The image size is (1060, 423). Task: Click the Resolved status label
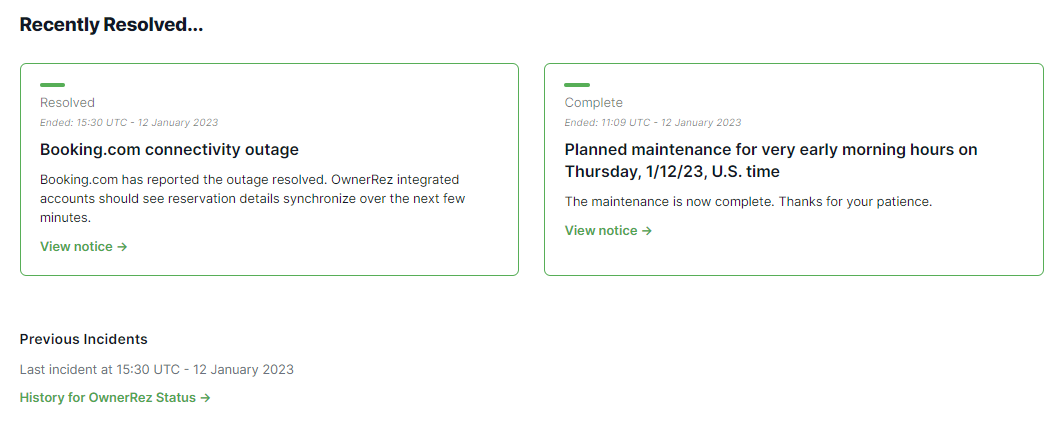[x=67, y=102]
